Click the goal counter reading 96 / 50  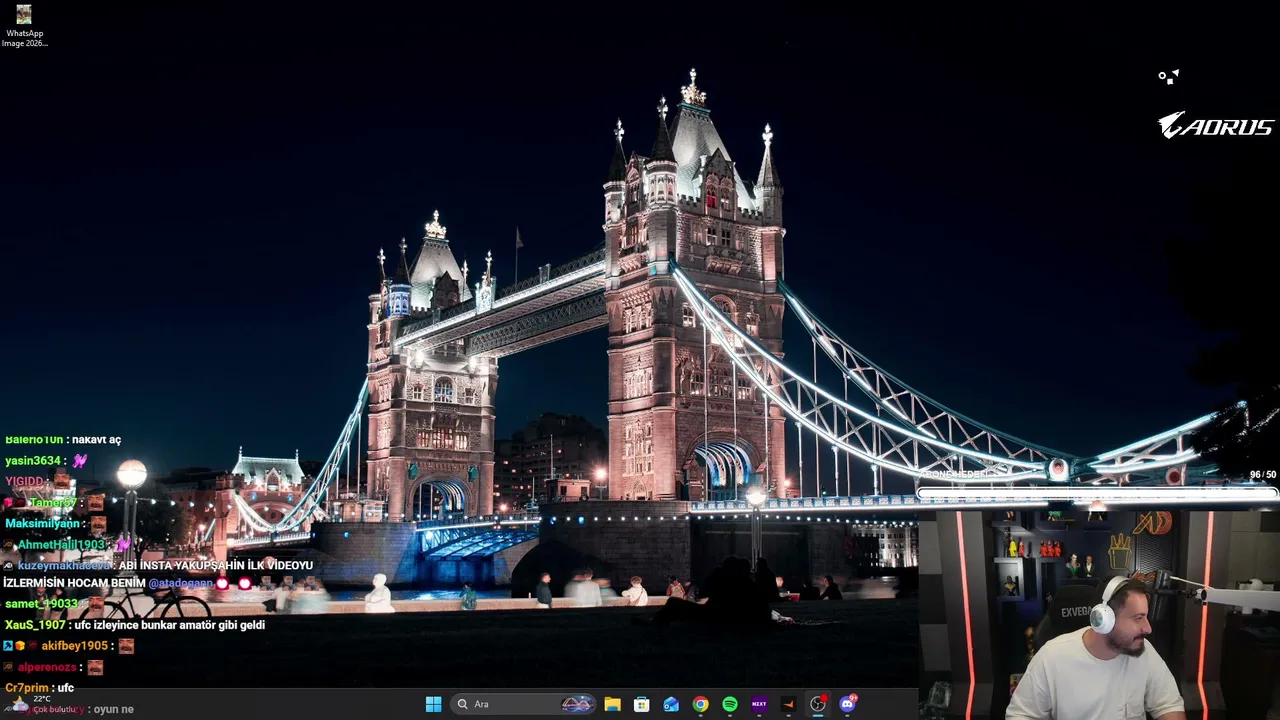[1263, 475]
